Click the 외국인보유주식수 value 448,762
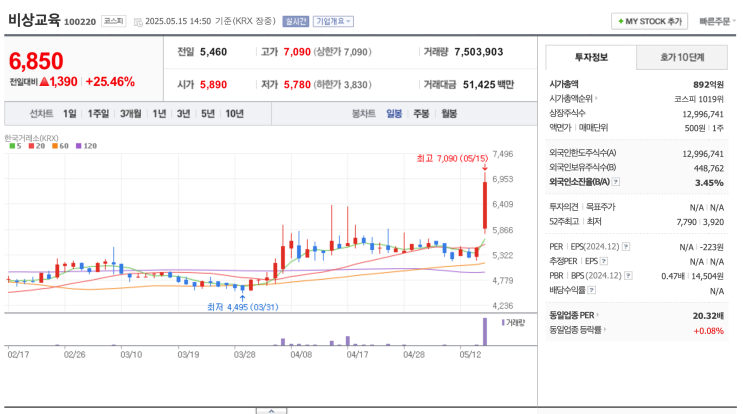The height and width of the screenshot is (414, 743). (x=709, y=168)
